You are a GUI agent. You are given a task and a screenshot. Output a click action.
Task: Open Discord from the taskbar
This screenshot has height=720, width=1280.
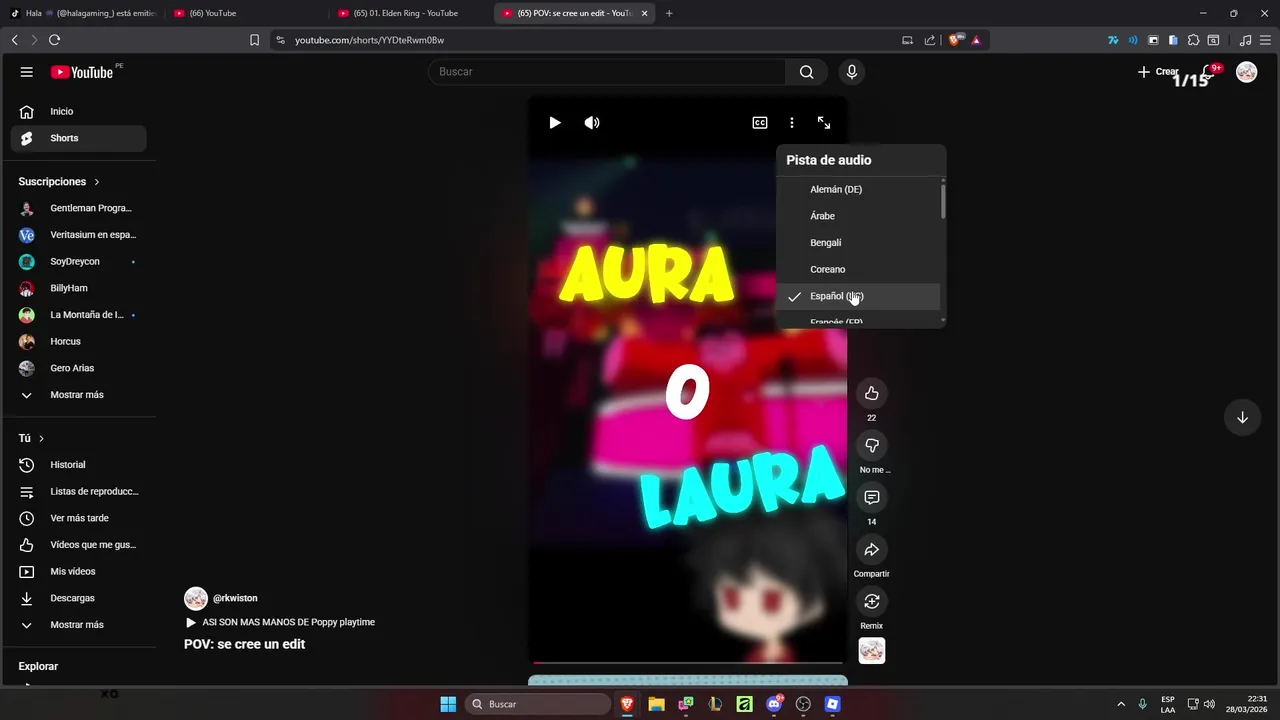click(773, 704)
